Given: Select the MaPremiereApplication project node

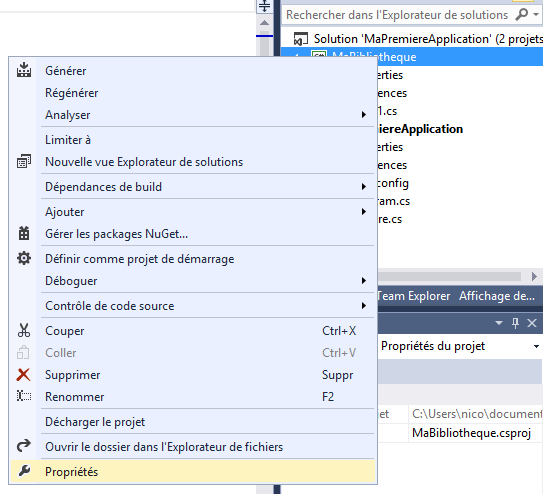Looking at the screenshot, I should (420, 129).
